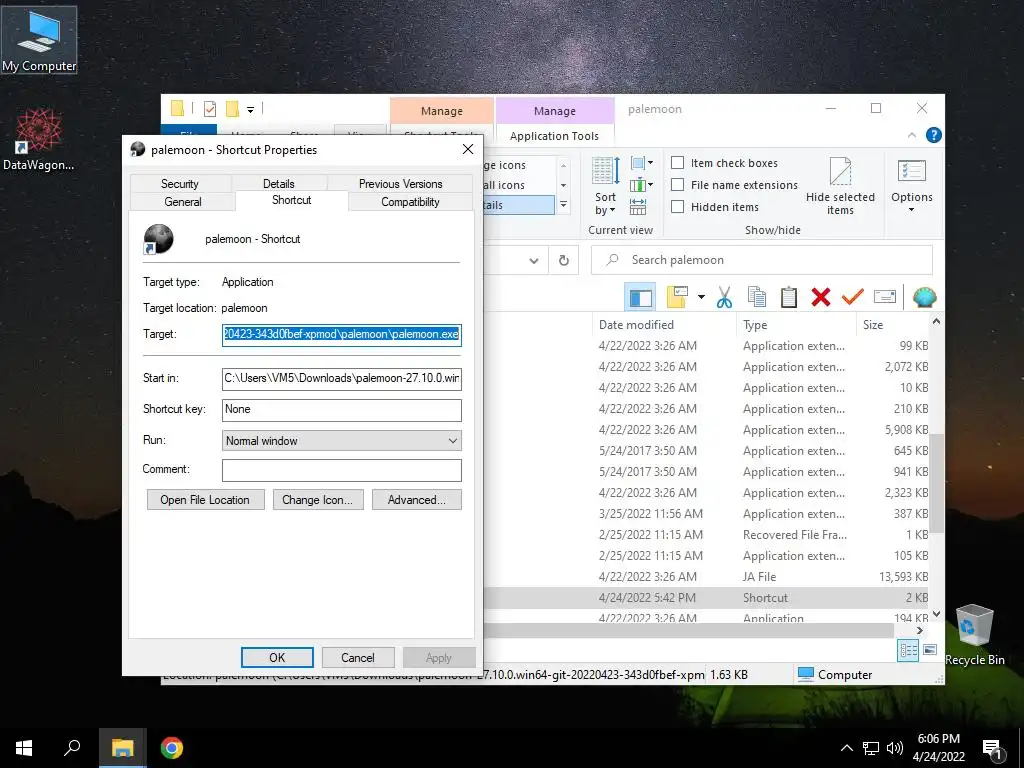Open the Compatibility tab
Screen dimensions: 1024x768
410,202
